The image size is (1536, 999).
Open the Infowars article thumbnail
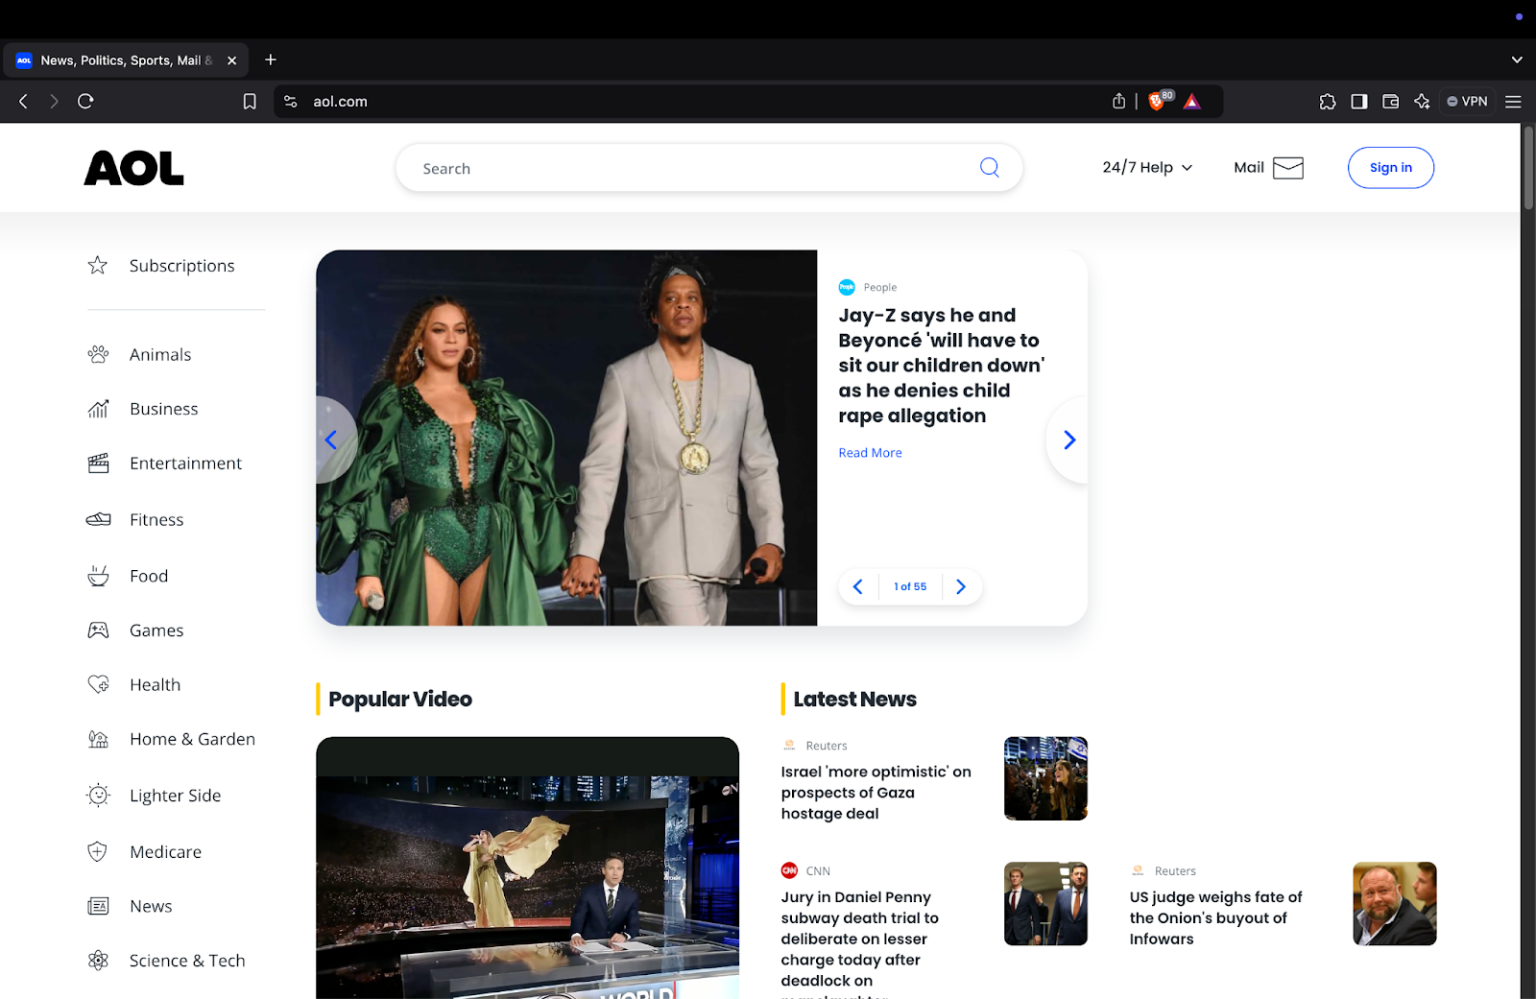tap(1394, 904)
